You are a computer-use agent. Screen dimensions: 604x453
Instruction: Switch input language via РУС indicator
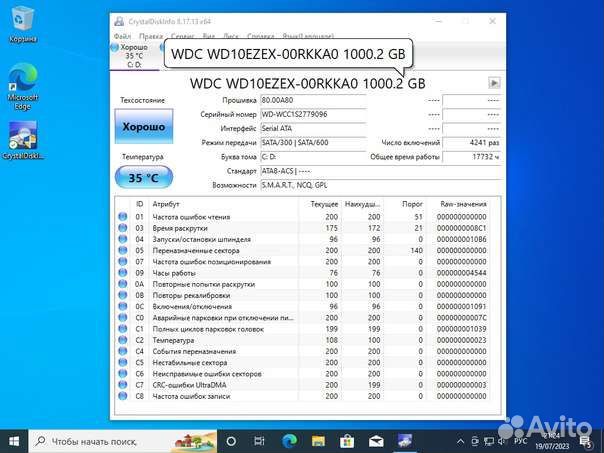520,441
